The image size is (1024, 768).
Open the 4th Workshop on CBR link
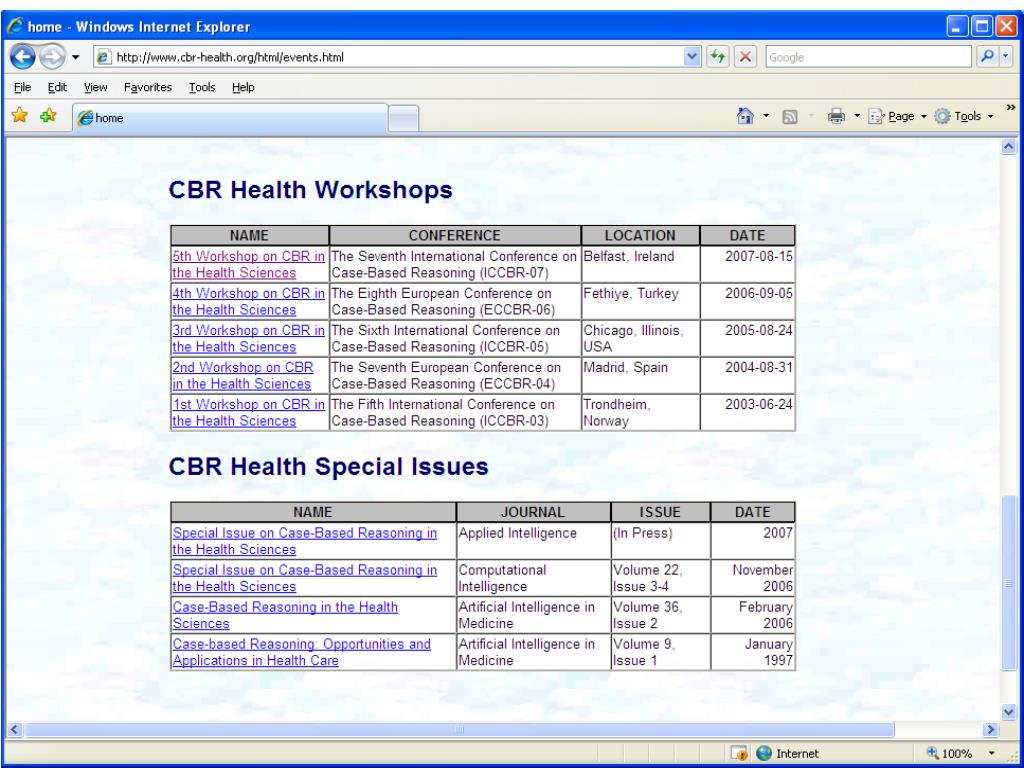[x=248, y=302]
